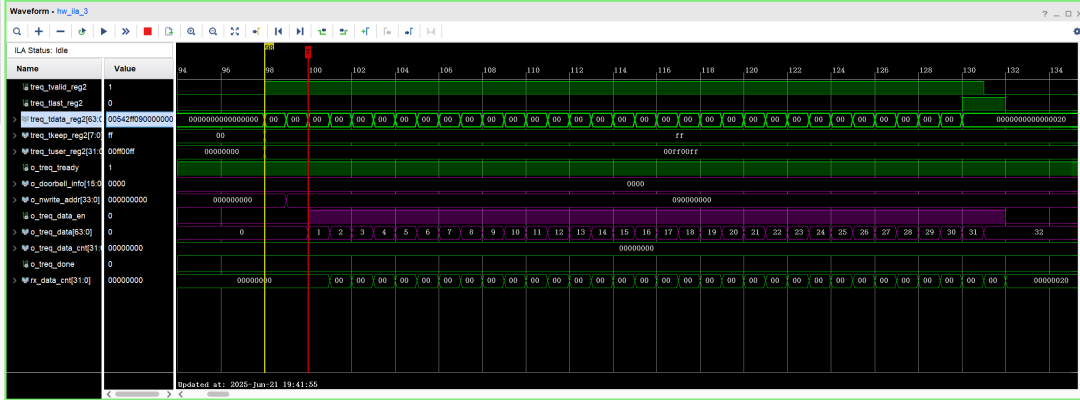Click the Name column header

[54, 69]
